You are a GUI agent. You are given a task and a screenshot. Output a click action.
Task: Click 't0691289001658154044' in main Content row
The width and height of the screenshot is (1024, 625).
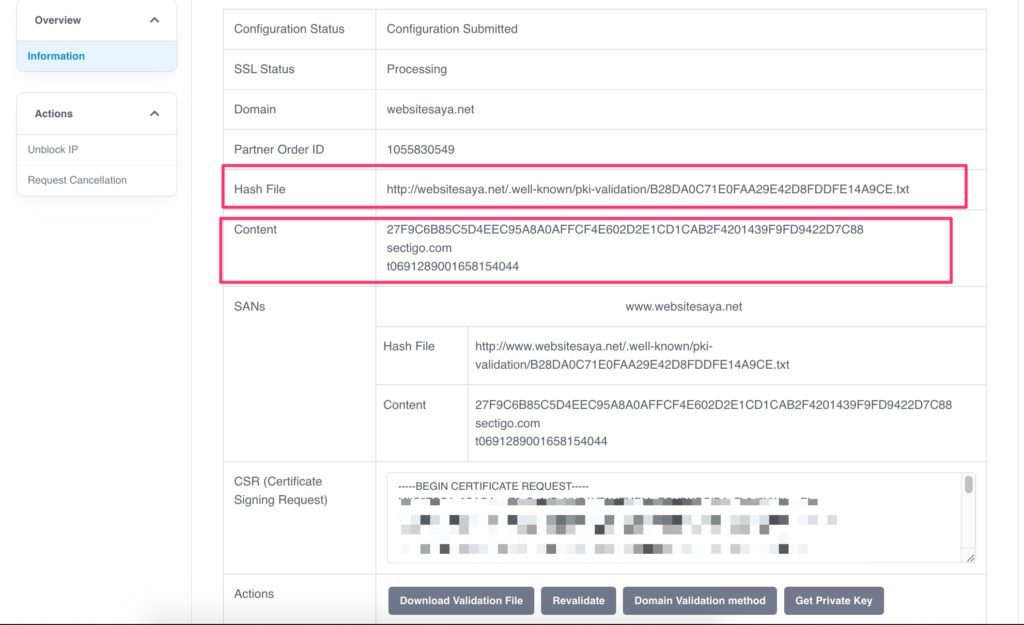(x=453, y=266)
